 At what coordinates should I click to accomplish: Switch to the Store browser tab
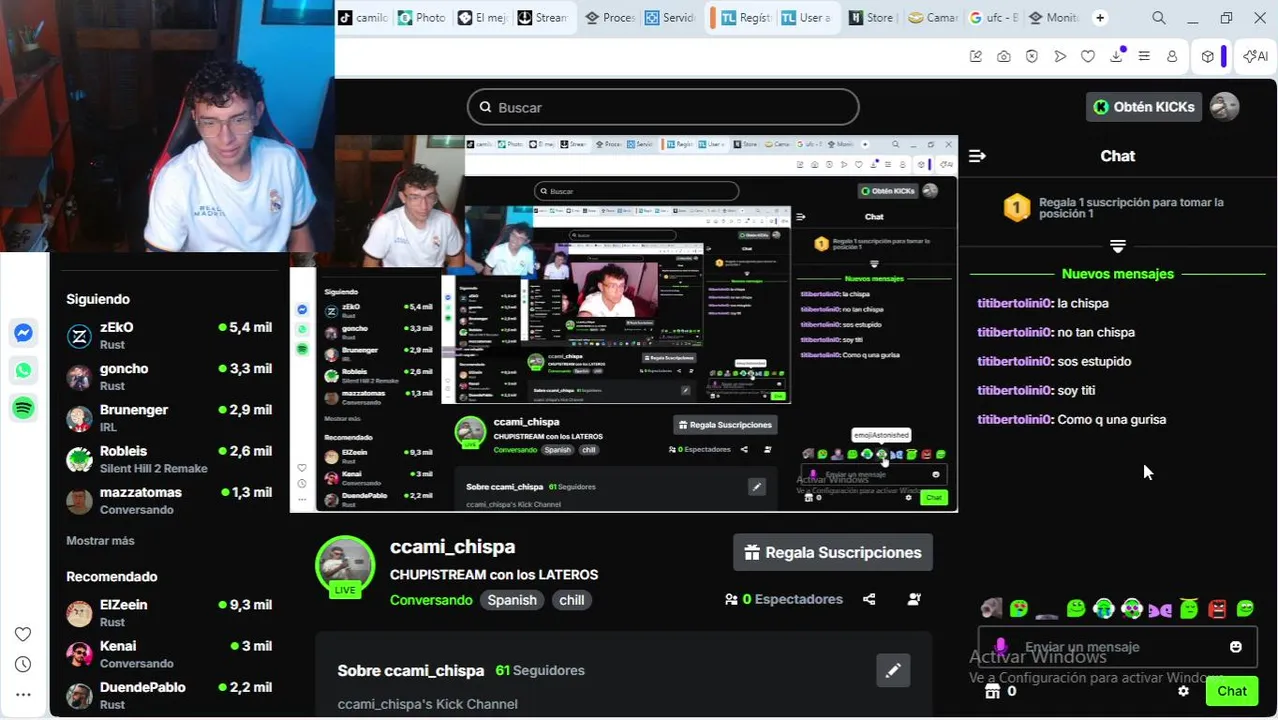[x=871, y=18]
